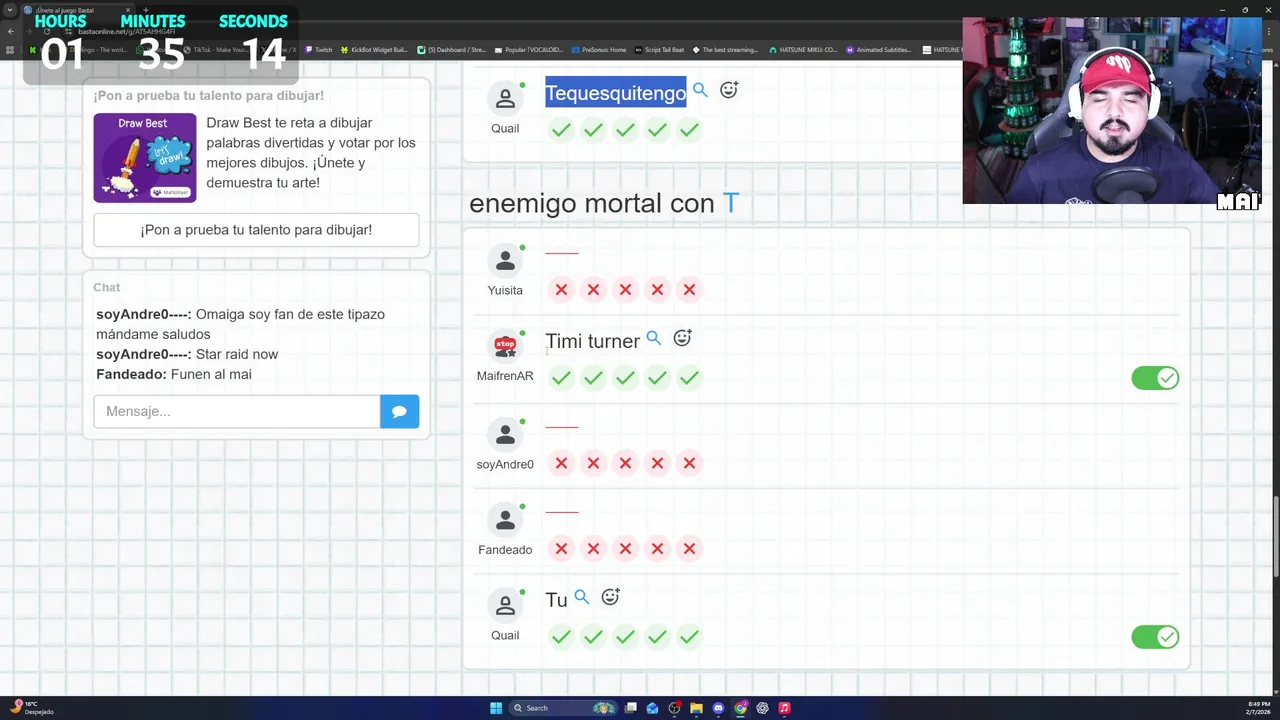
Task: Open Task View on the taskbar
Action: click(631, 708)
